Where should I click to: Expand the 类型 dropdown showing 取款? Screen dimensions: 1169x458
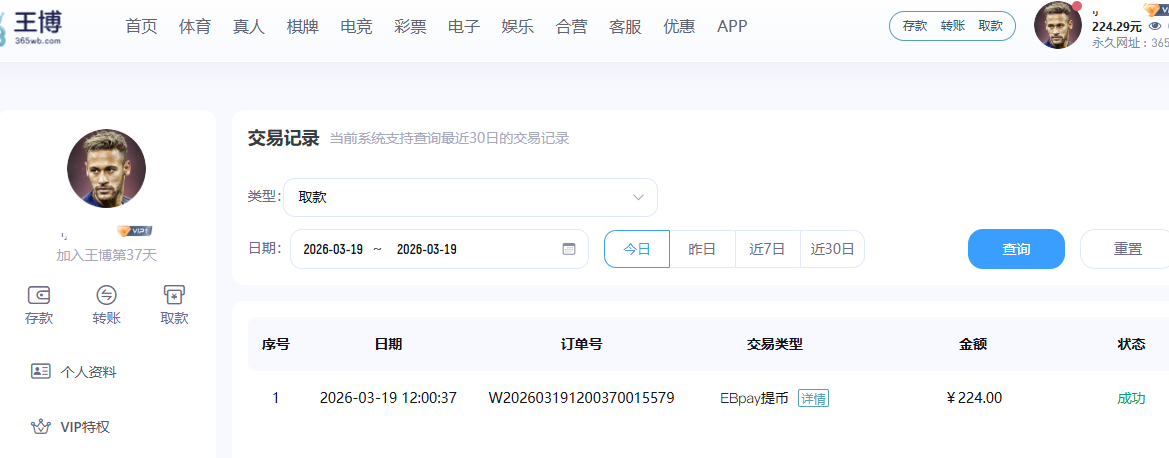click(x=470, y=197)
